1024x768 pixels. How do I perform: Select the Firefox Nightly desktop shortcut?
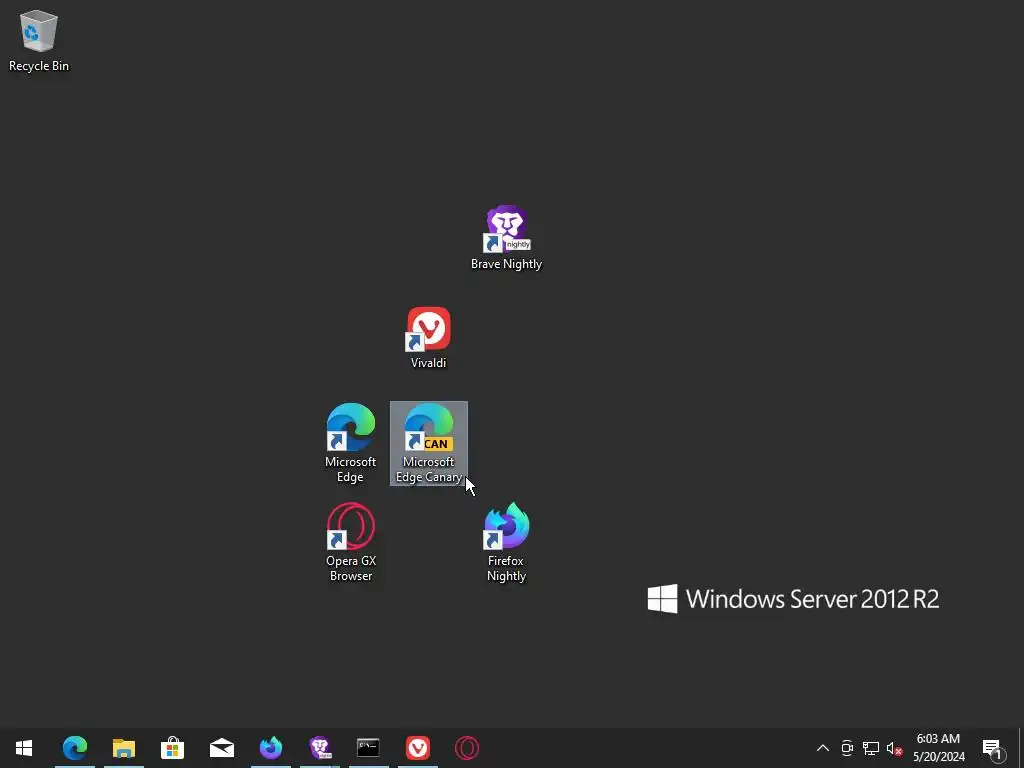click(x=506, y=542)
